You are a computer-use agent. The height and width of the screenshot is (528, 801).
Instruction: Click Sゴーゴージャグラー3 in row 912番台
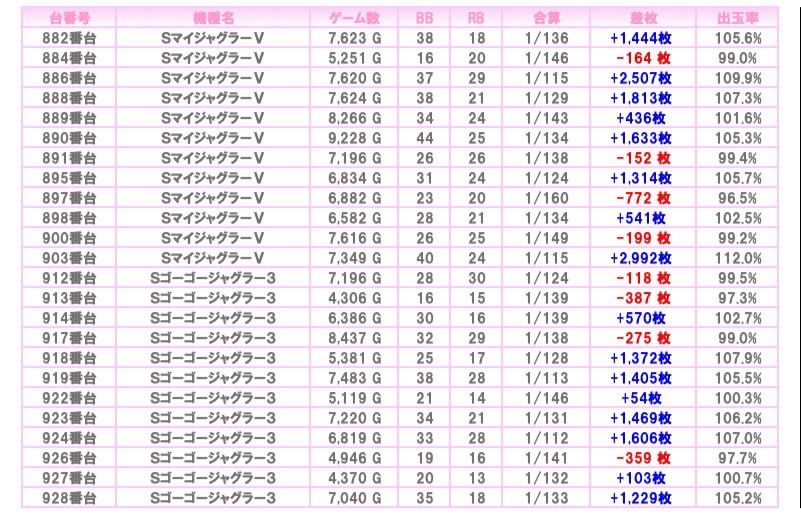click(213, 278)
